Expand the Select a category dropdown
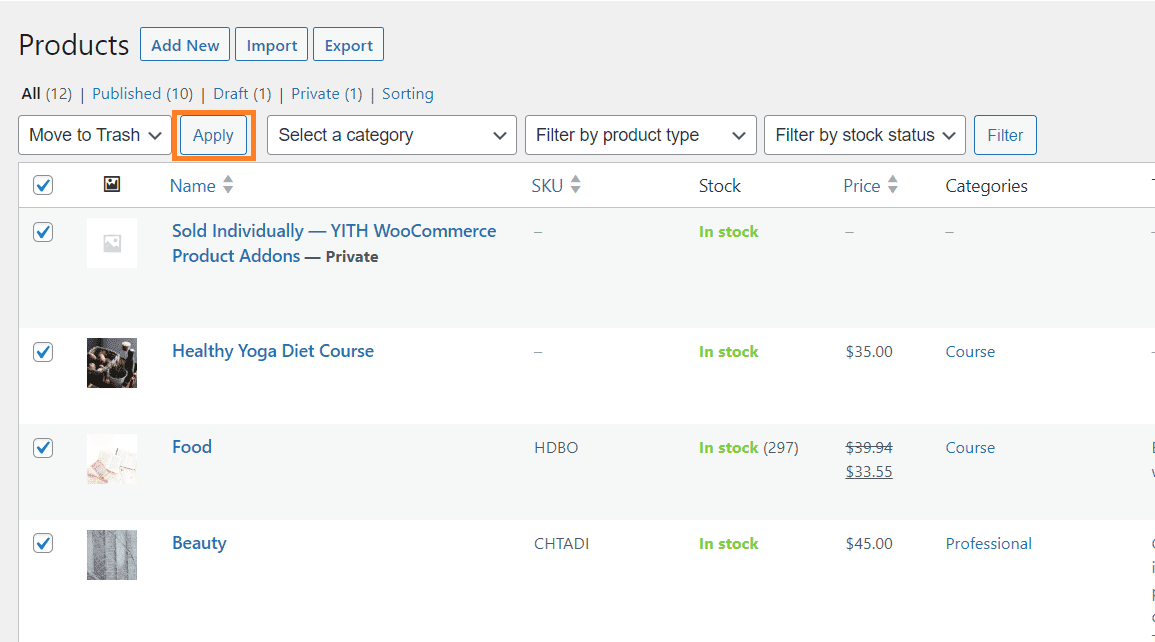This screenshot has width=1155, height=642. tap(392, 135)
